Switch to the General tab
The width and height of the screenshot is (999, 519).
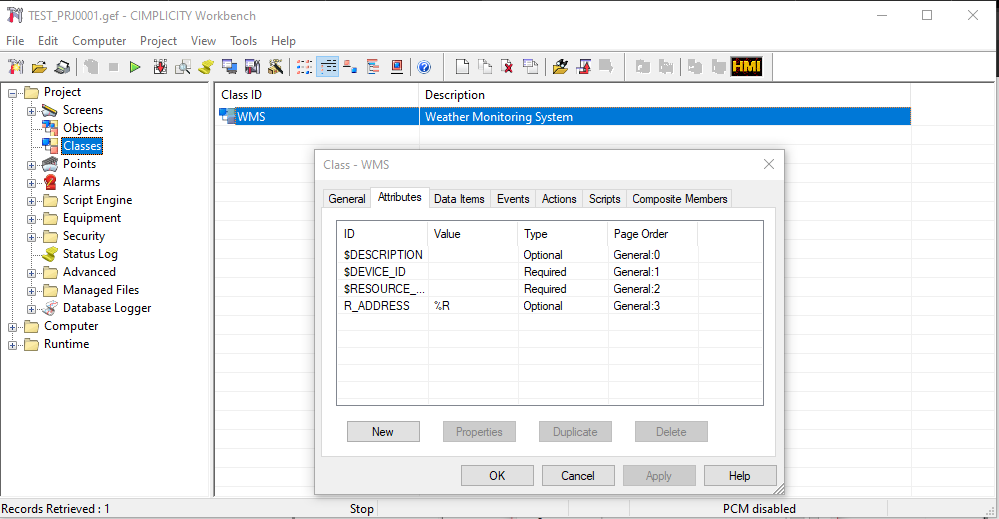347,199
